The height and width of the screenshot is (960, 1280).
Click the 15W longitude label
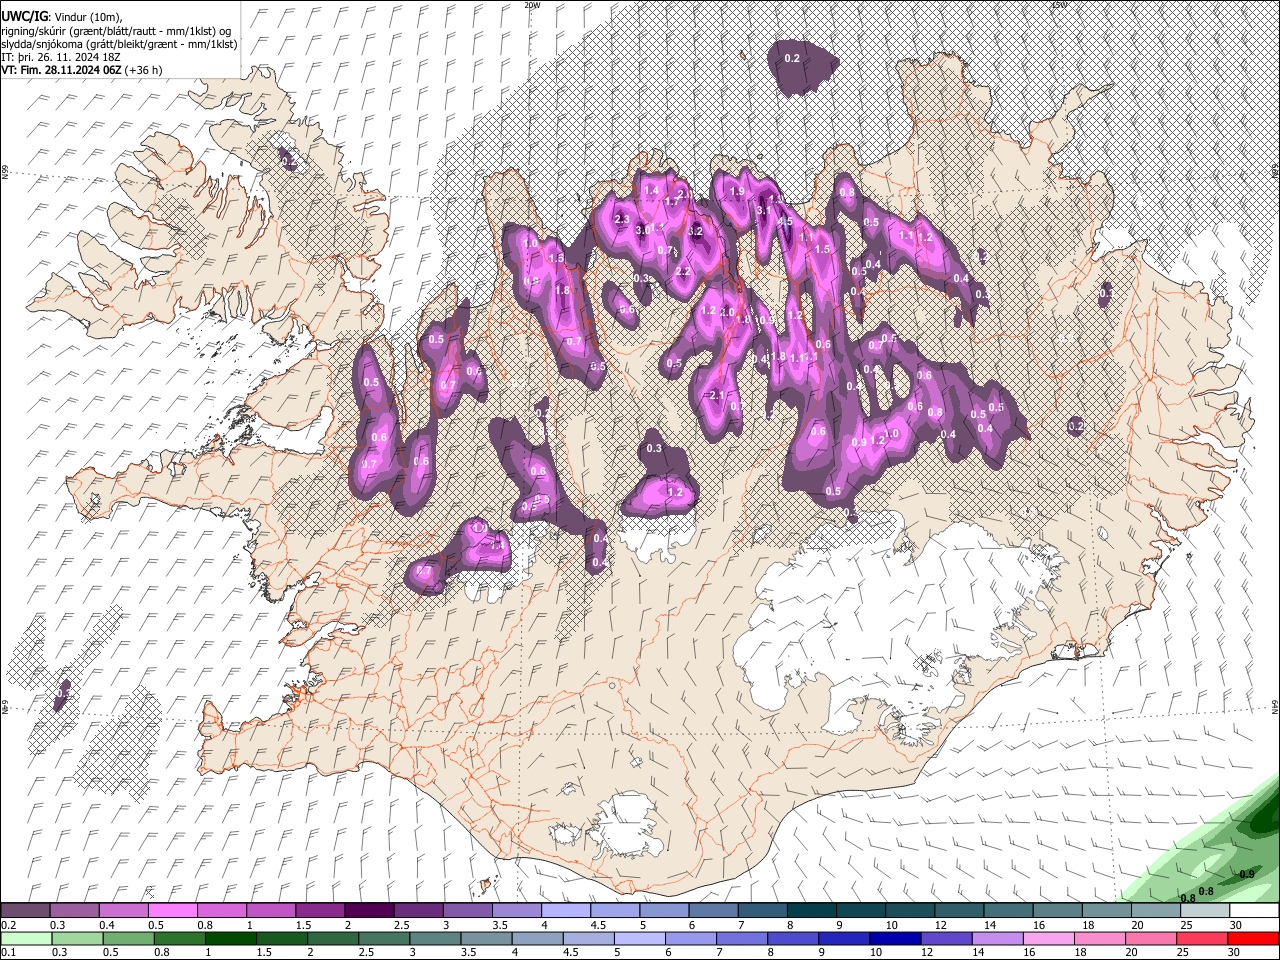(1058, 5)
